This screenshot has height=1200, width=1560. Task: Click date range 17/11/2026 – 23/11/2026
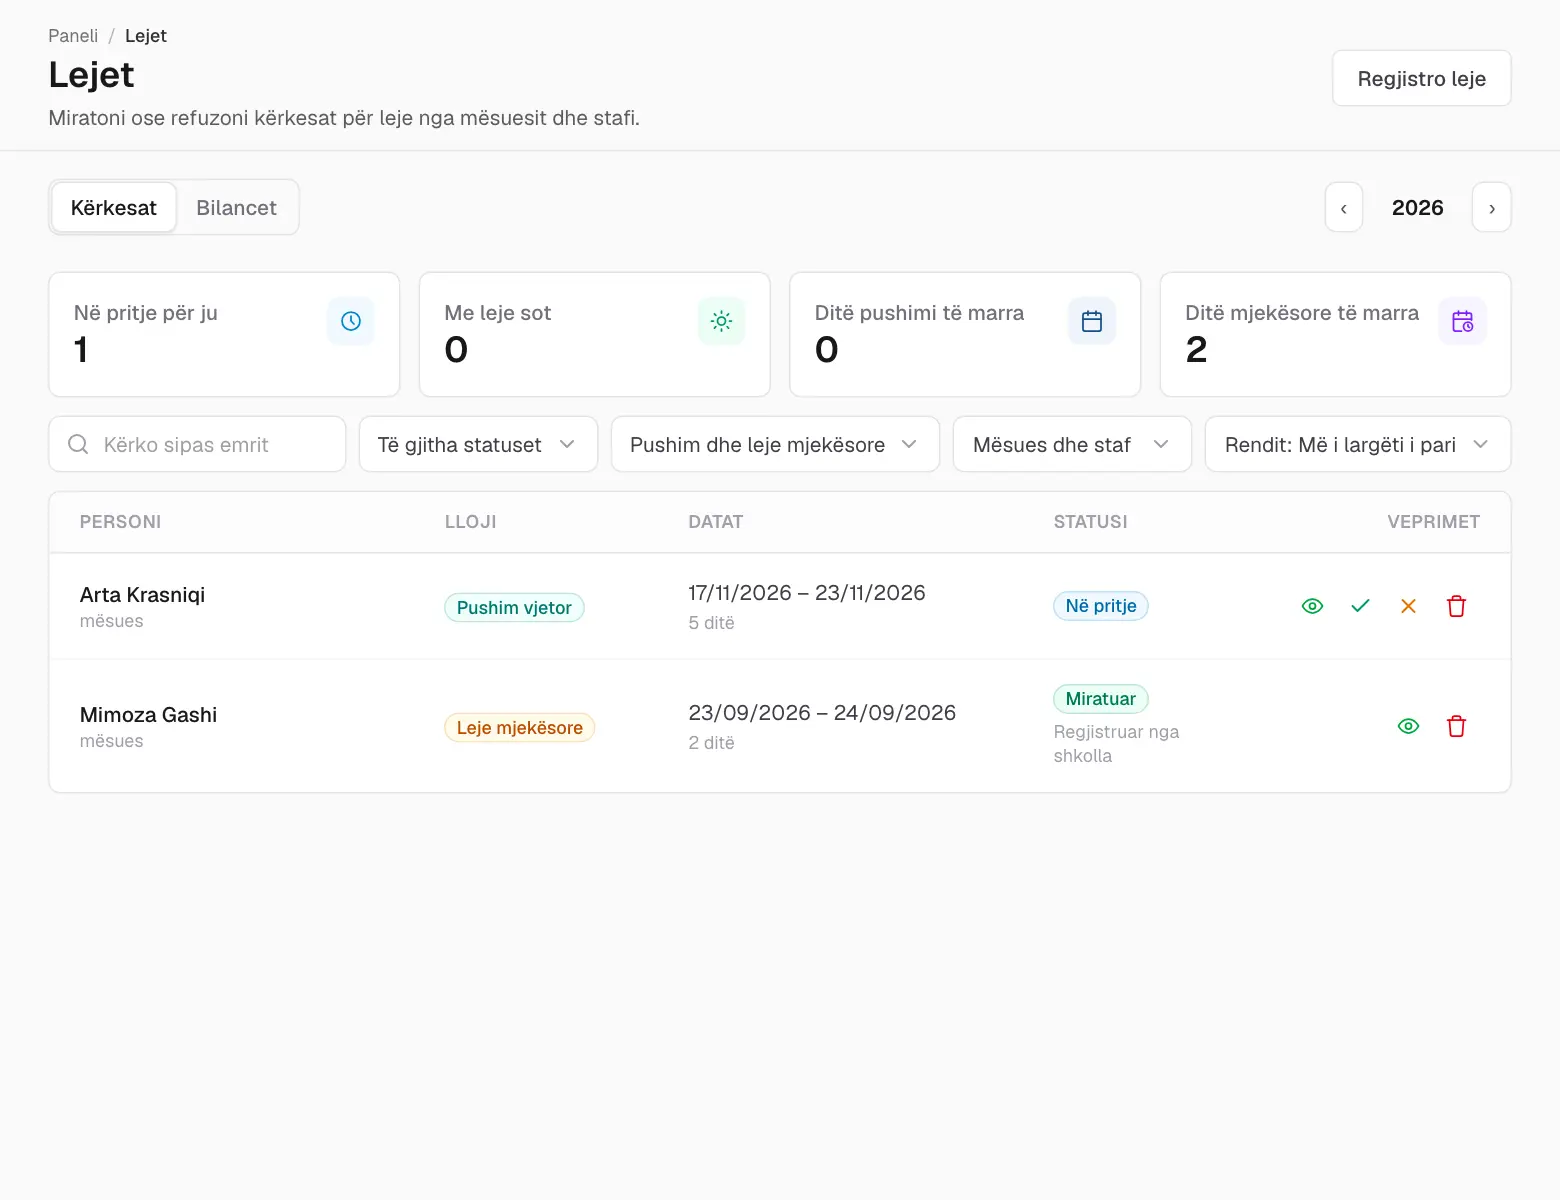tap(807, 593)
